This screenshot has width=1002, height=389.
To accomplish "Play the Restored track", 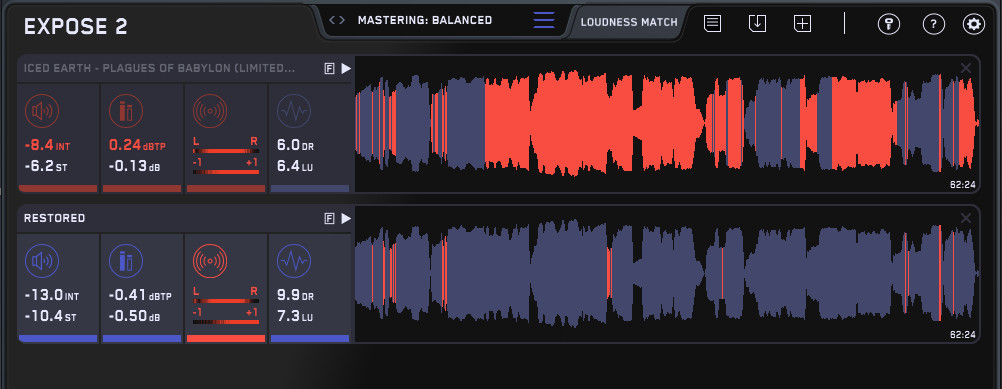I will pos(346,219).
